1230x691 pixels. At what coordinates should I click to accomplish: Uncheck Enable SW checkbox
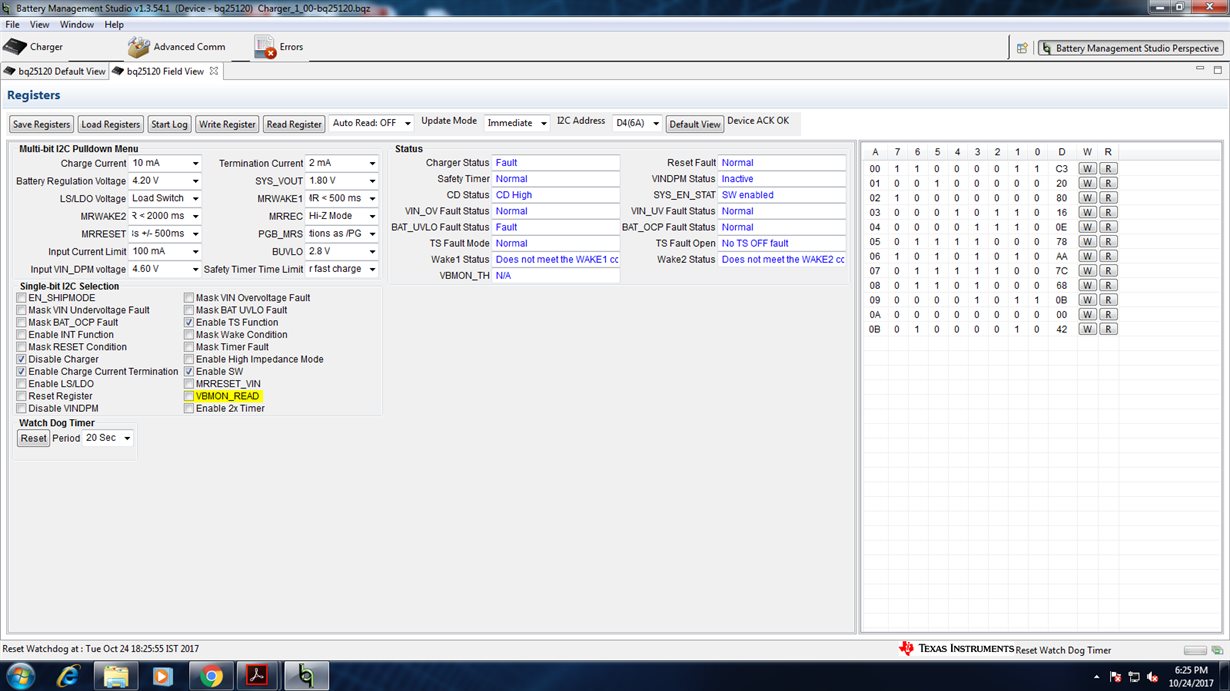189,371
